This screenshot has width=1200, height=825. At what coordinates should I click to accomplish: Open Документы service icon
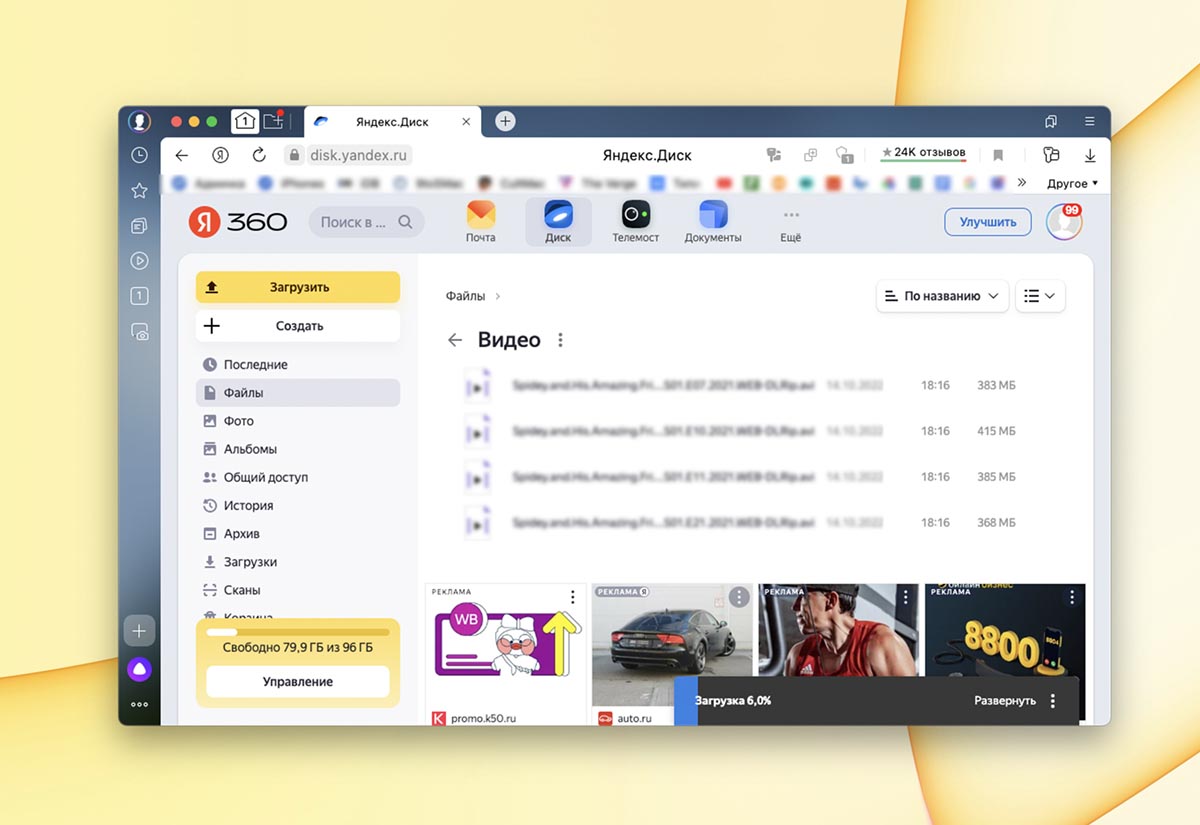point(713,221)
